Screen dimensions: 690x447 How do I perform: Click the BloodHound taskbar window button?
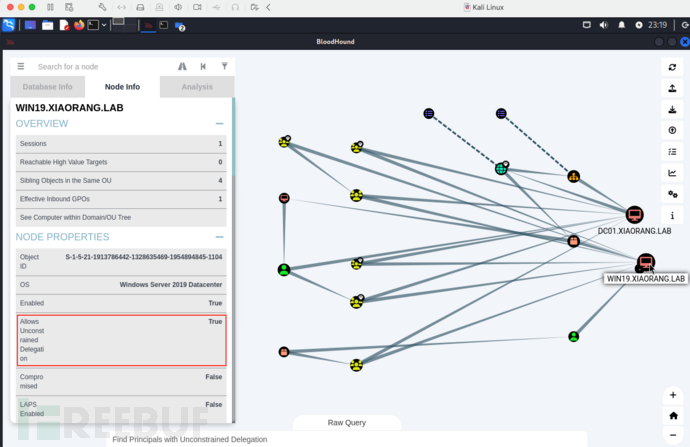tap(148, 26)
